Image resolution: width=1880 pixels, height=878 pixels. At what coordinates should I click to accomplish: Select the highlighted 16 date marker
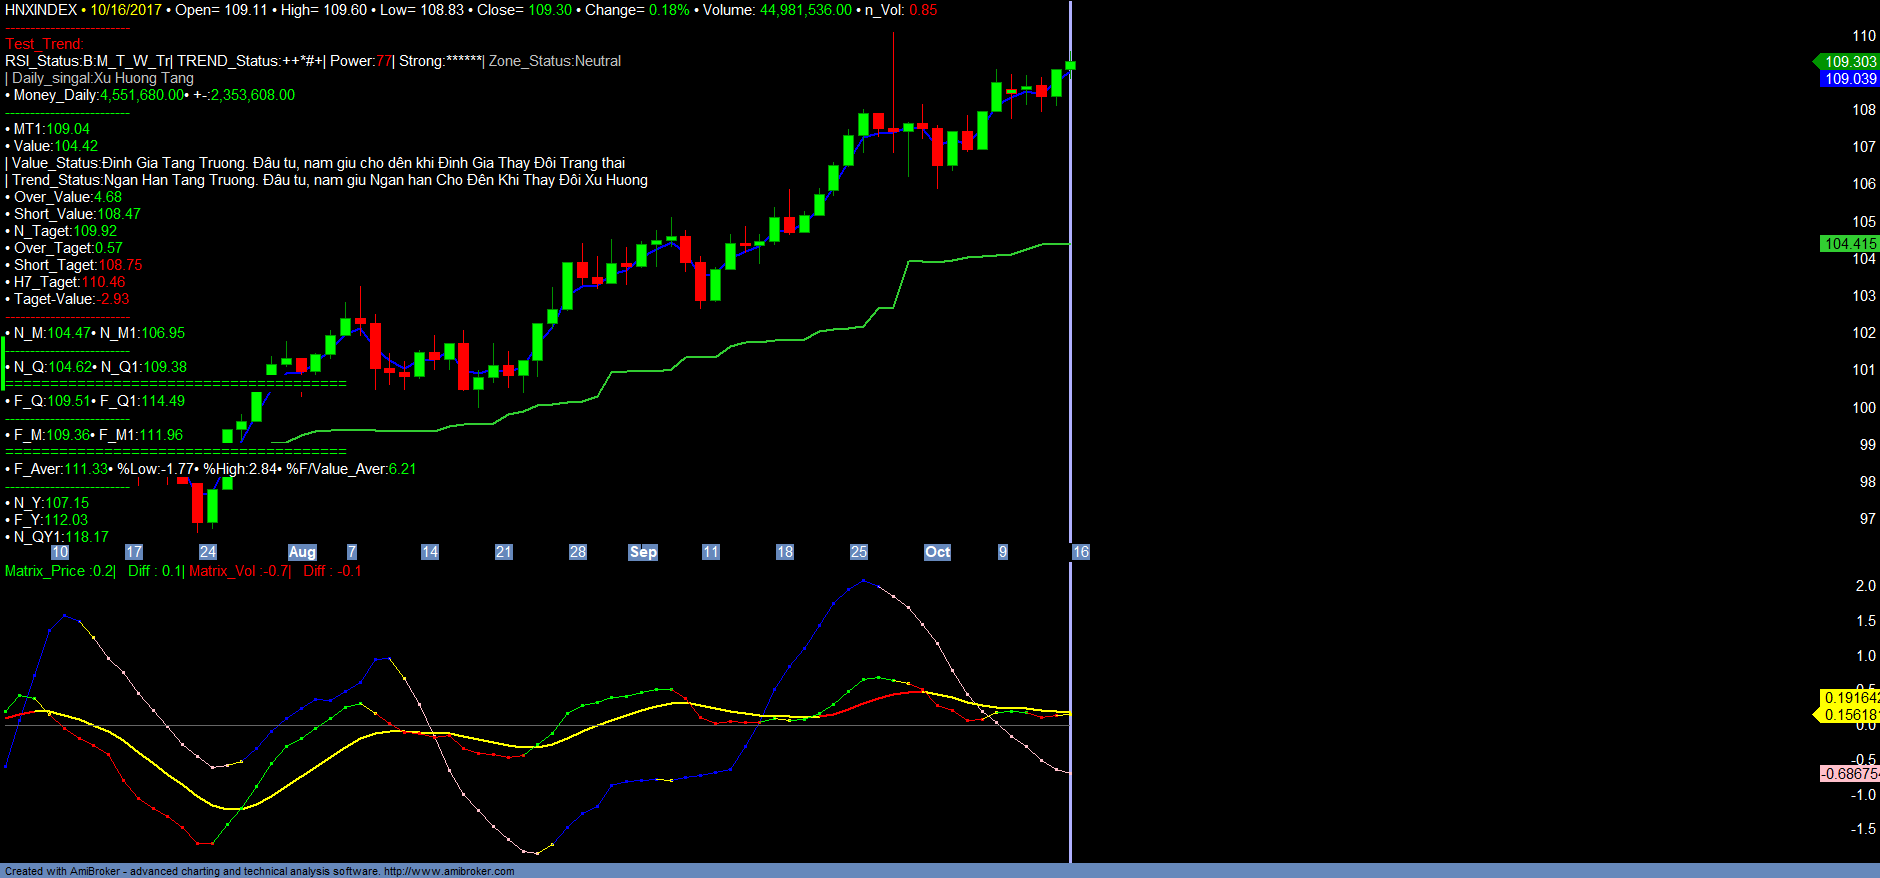point(1080,552)
